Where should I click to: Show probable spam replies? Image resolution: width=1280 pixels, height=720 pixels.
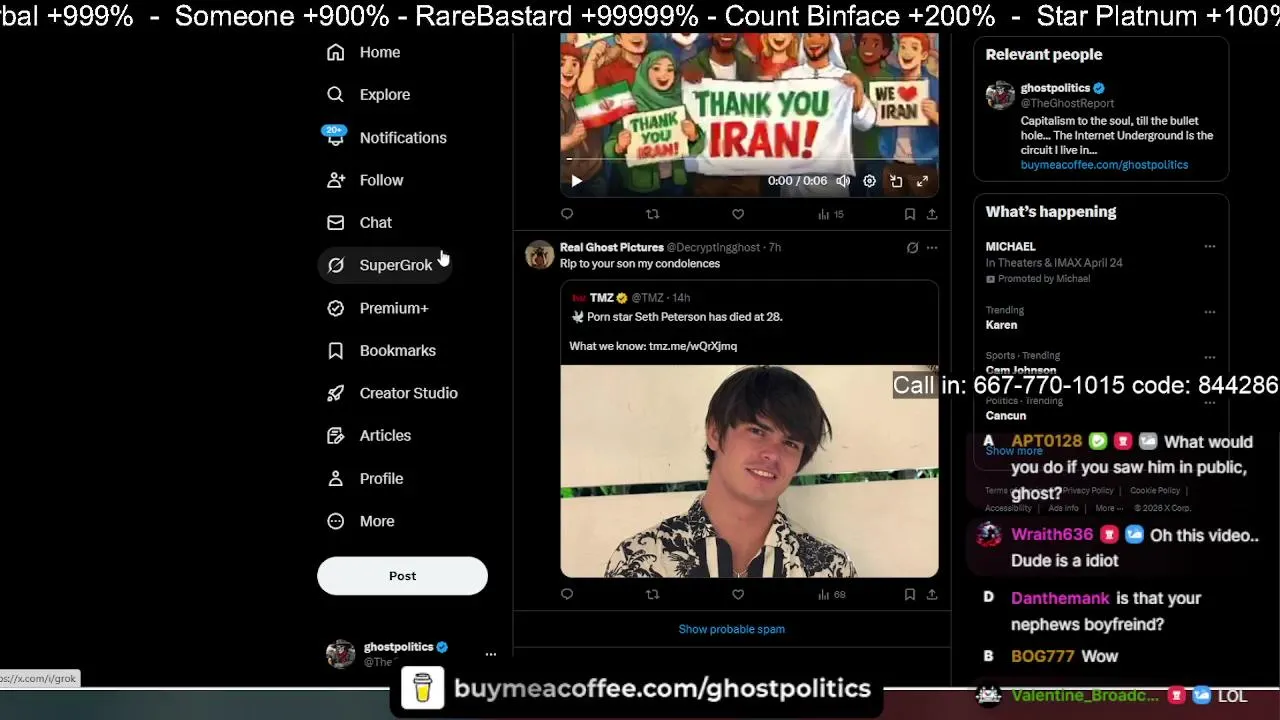pos(731,629)
